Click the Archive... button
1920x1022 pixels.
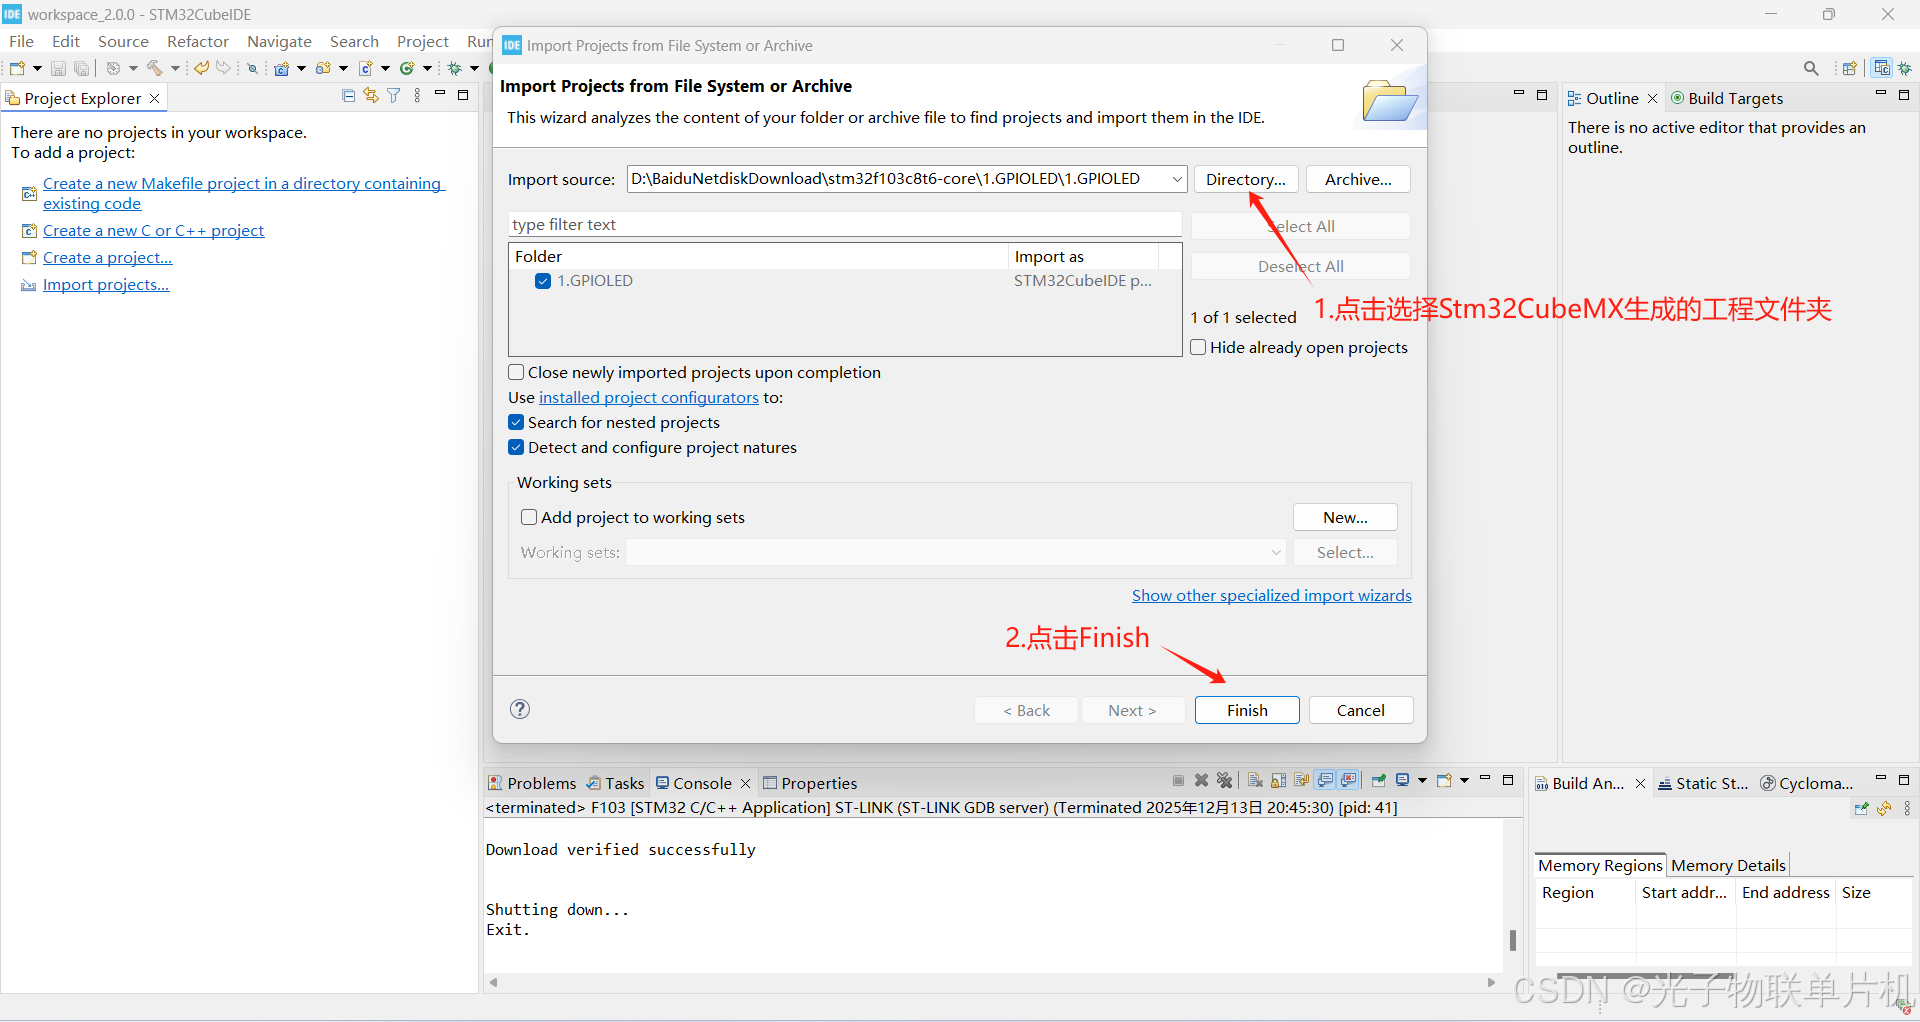[x=1358, y=179]
